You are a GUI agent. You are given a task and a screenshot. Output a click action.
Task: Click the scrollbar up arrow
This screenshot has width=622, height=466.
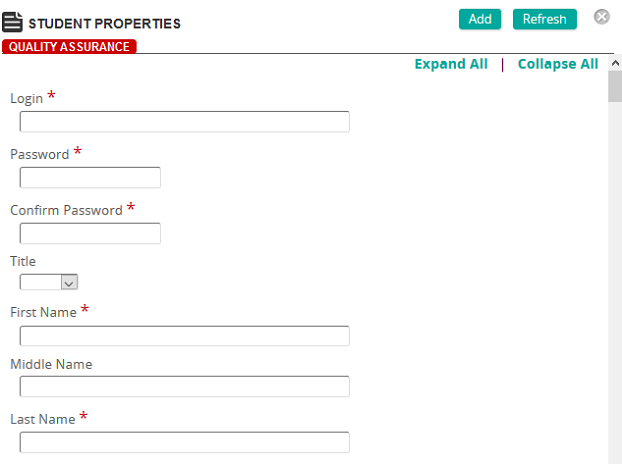615,63
